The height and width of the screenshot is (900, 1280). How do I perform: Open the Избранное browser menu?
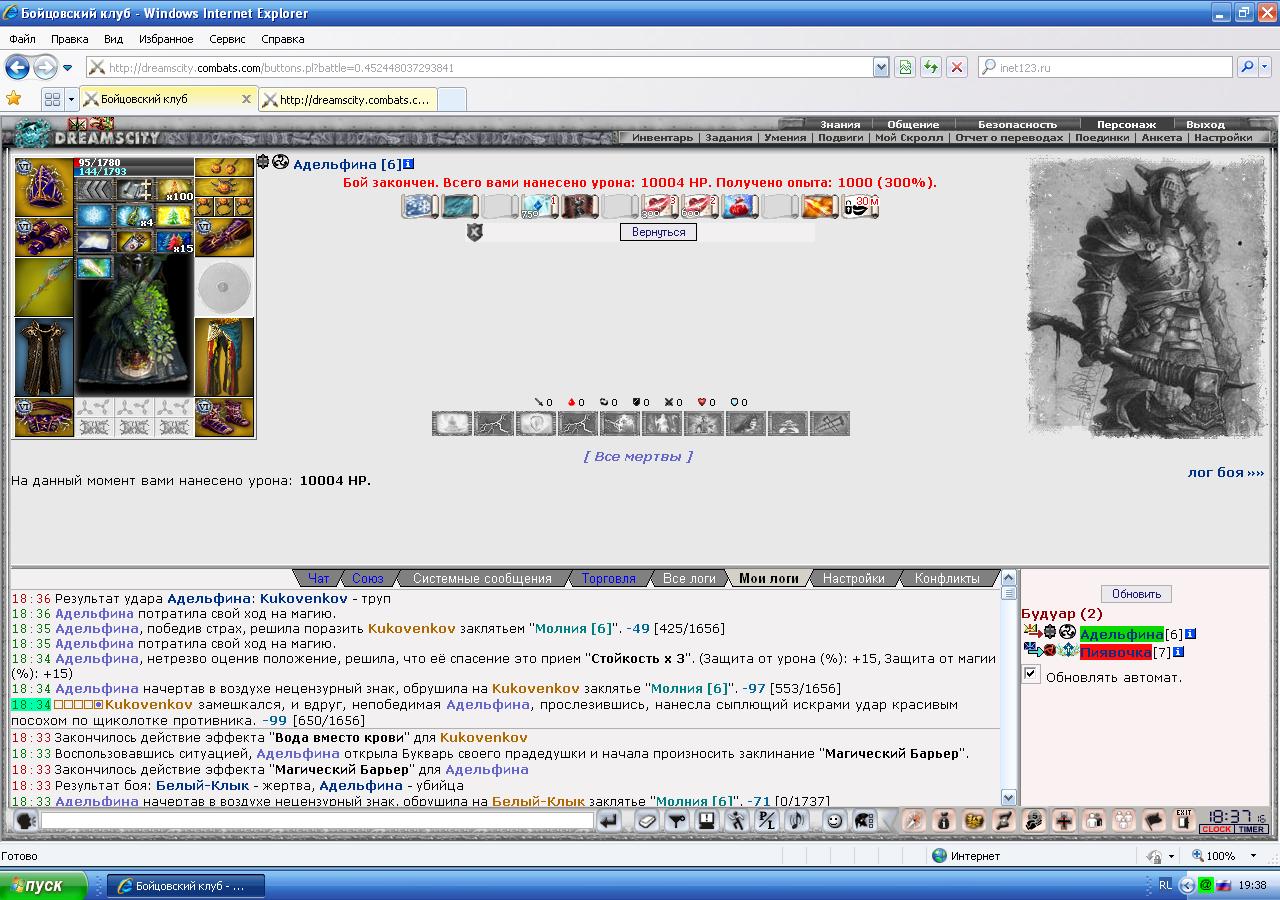tap(166, 39)
